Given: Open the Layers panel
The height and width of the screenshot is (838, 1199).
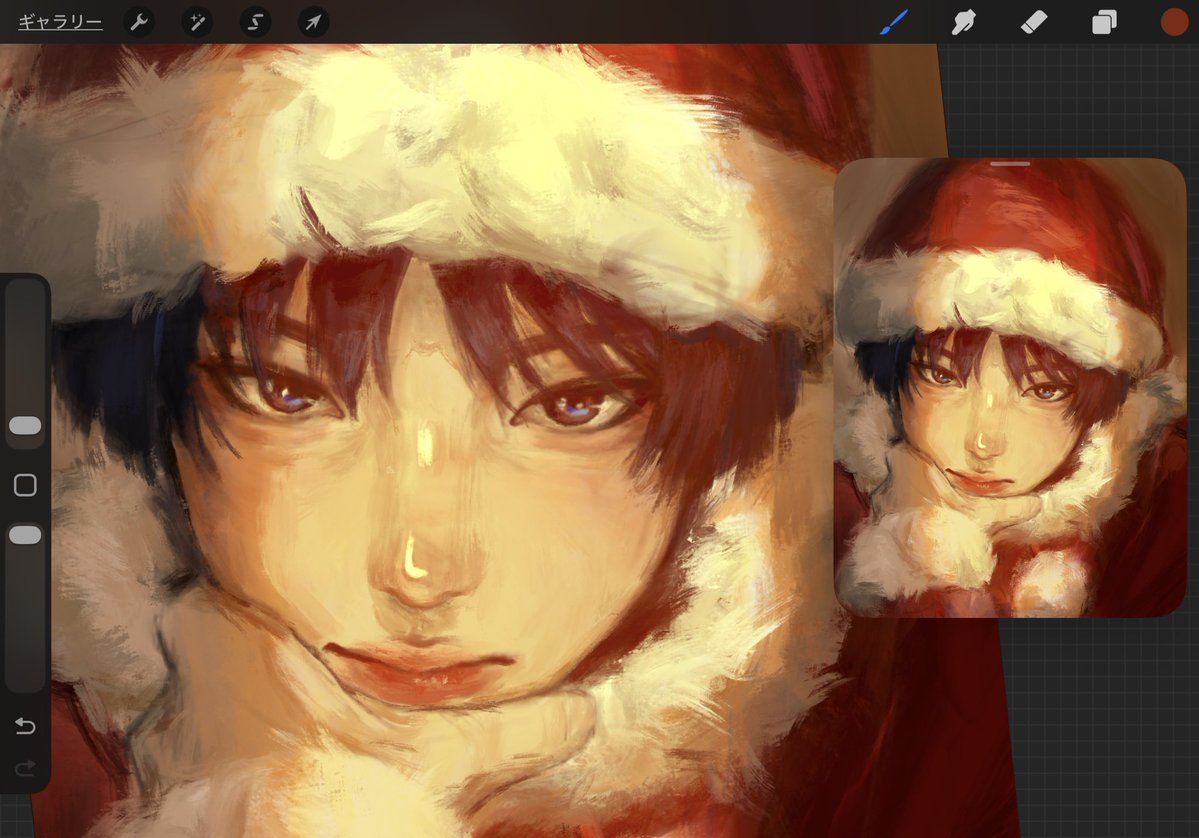Looking at the screenshot, I should 1104,22.
